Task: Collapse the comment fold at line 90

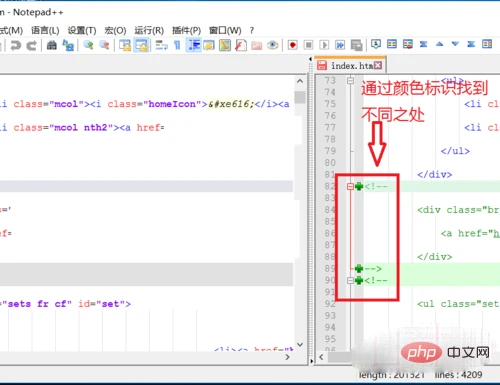Action: 350,280
